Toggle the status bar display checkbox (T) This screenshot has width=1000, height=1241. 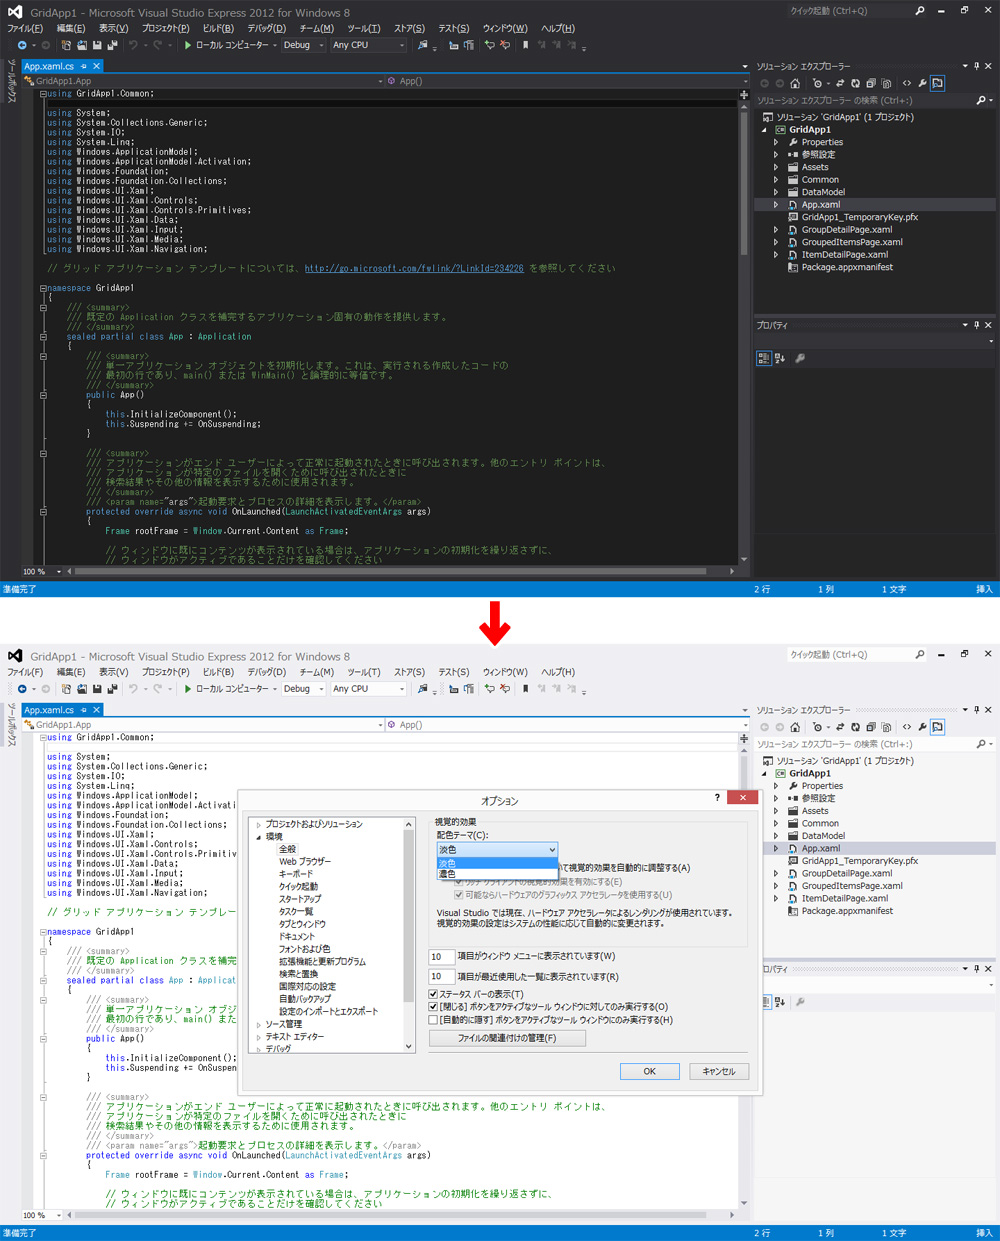click(x=433, y=994)
